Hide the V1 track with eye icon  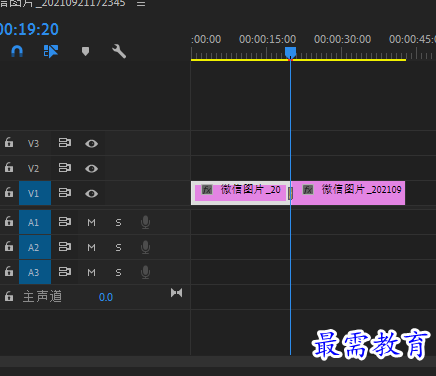[91, 194]
